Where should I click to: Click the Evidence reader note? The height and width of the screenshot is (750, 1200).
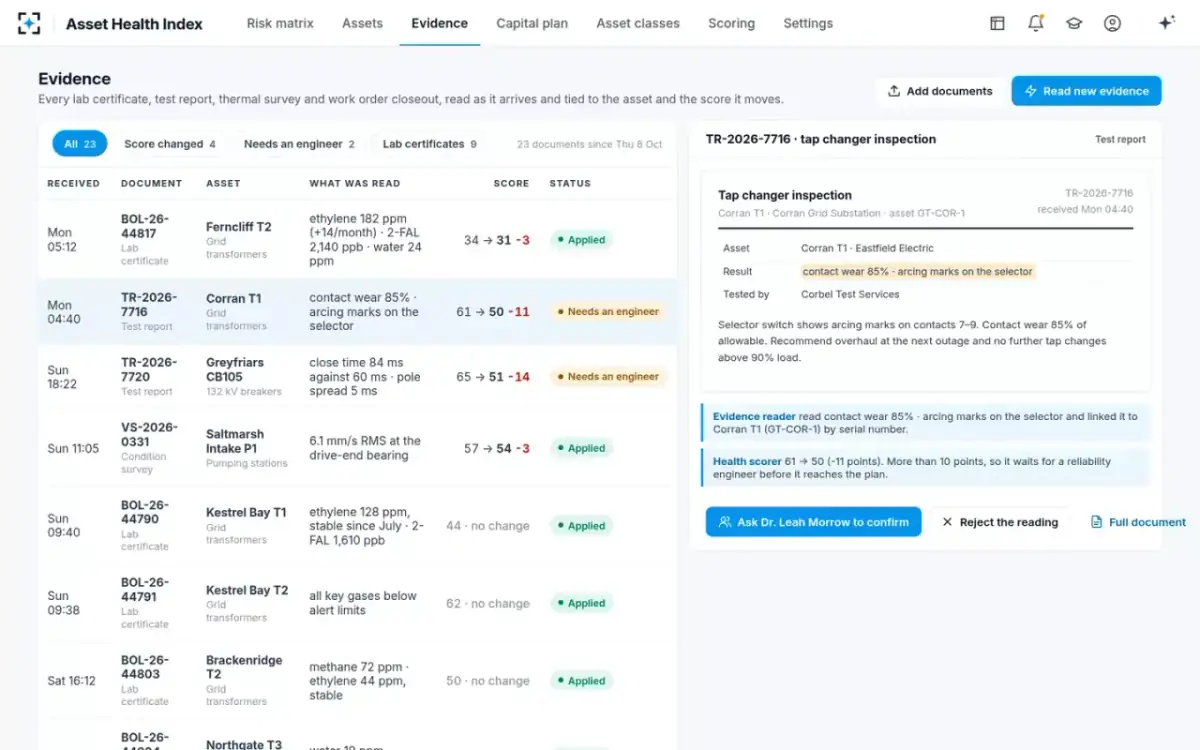point(925,423)
